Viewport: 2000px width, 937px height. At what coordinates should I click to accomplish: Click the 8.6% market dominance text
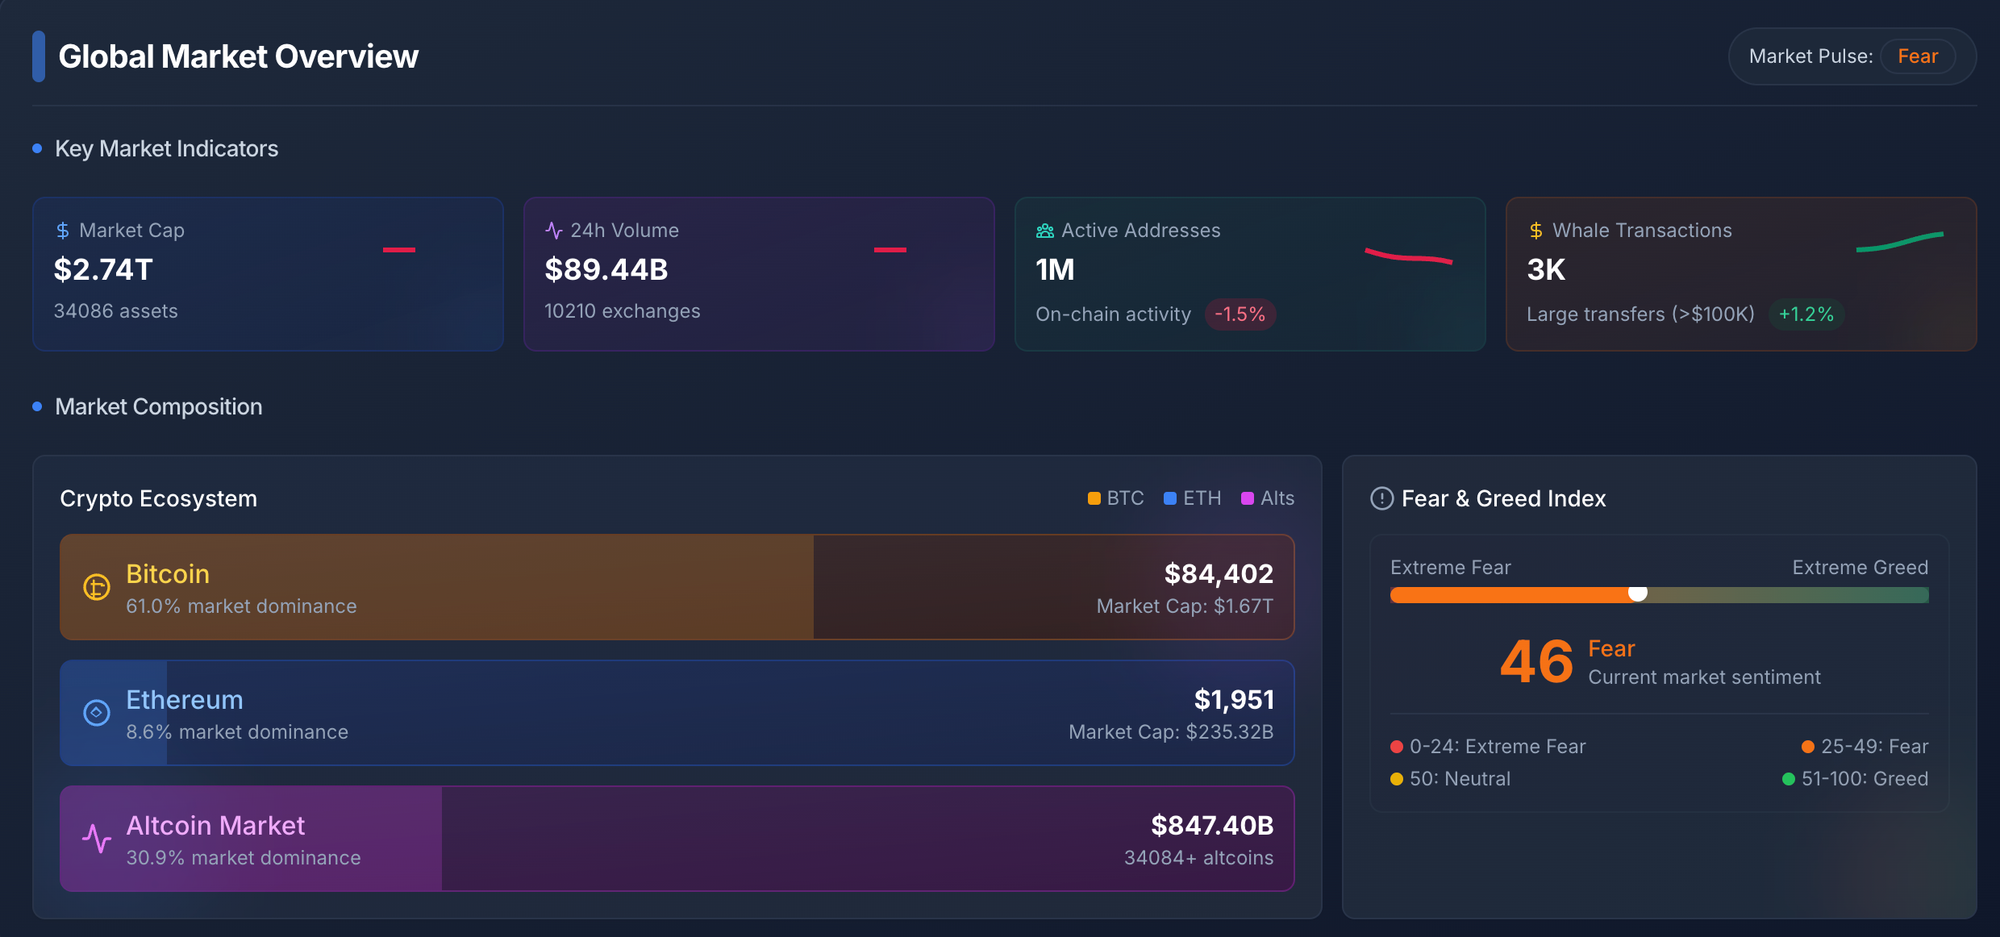(x=237, y=732)
